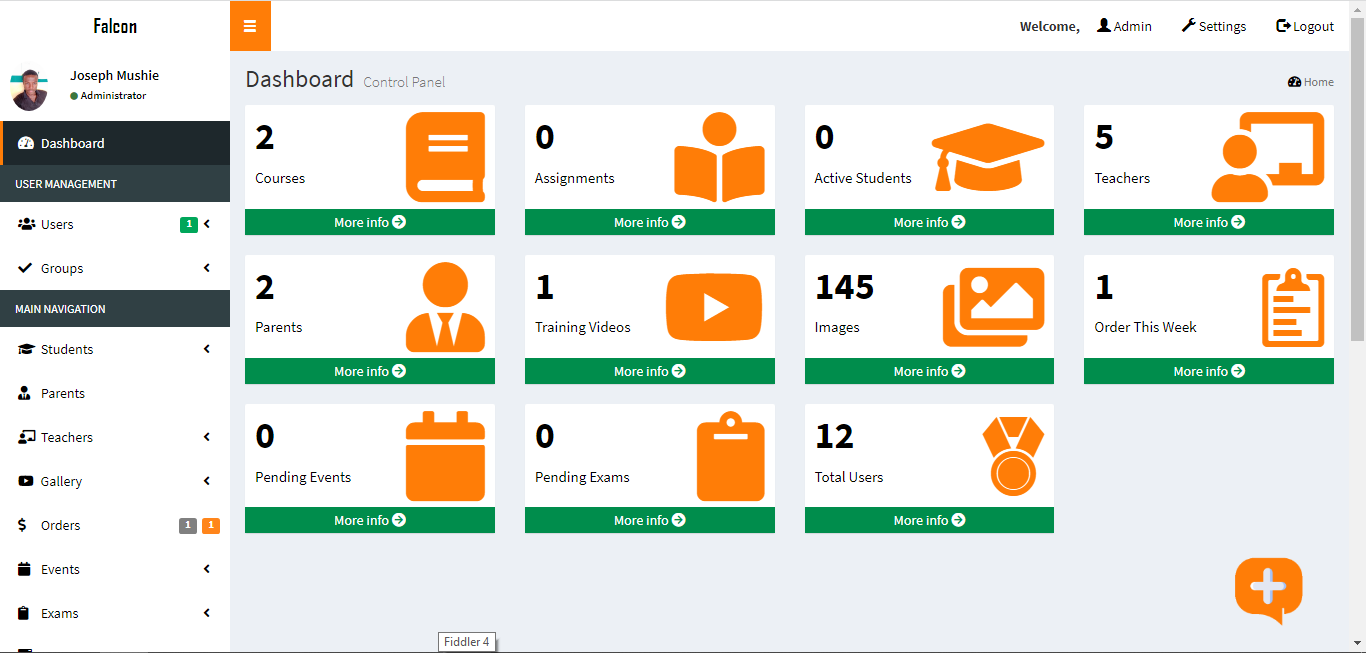Click the Total Users medal icon
This screenshot has width=1366, height=653.
click(x=1012, y=456)
